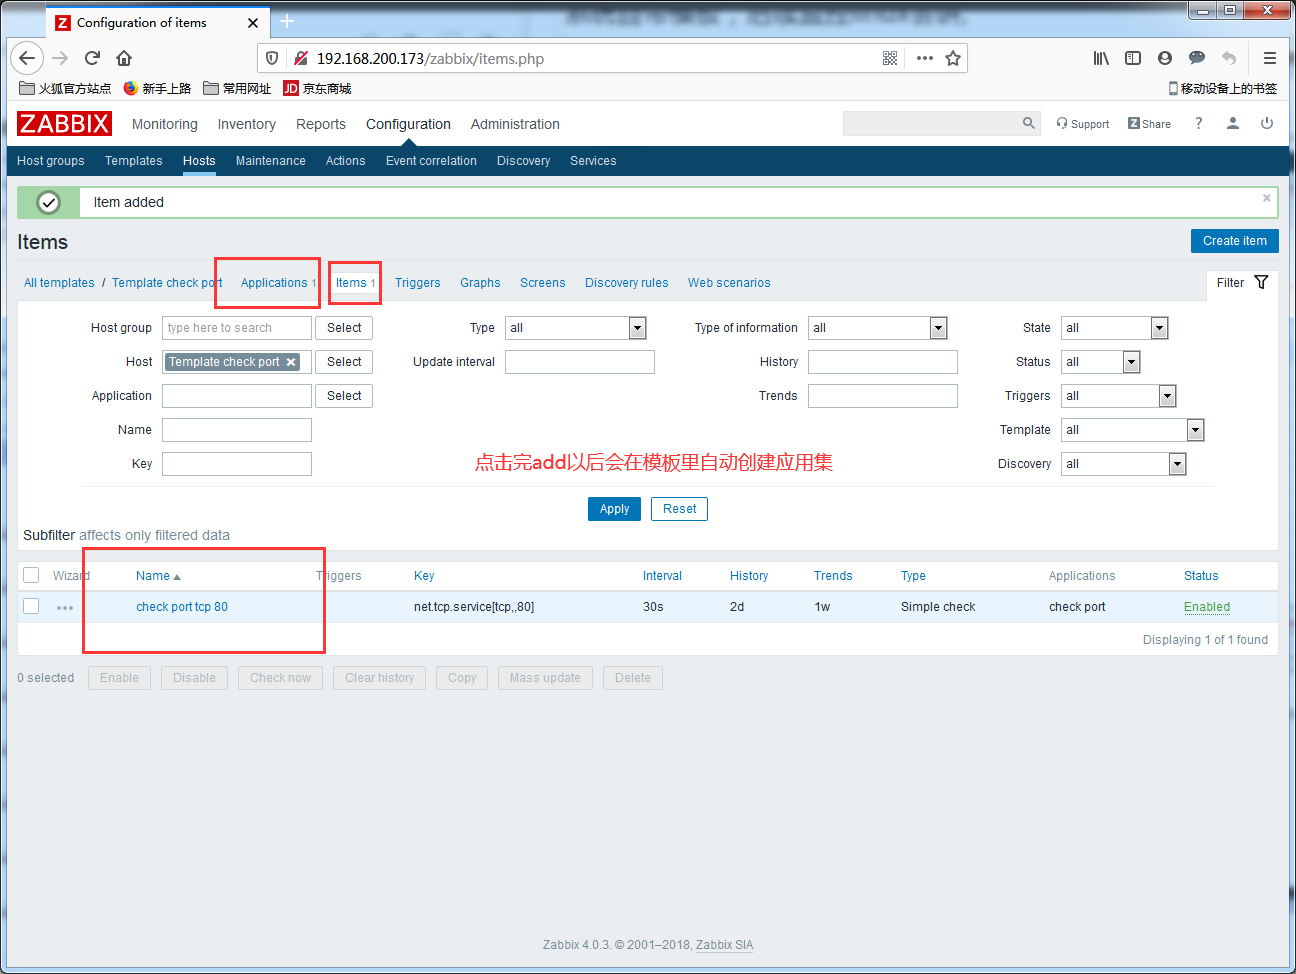Open Zabbix SIA footer link

[725, 945]
